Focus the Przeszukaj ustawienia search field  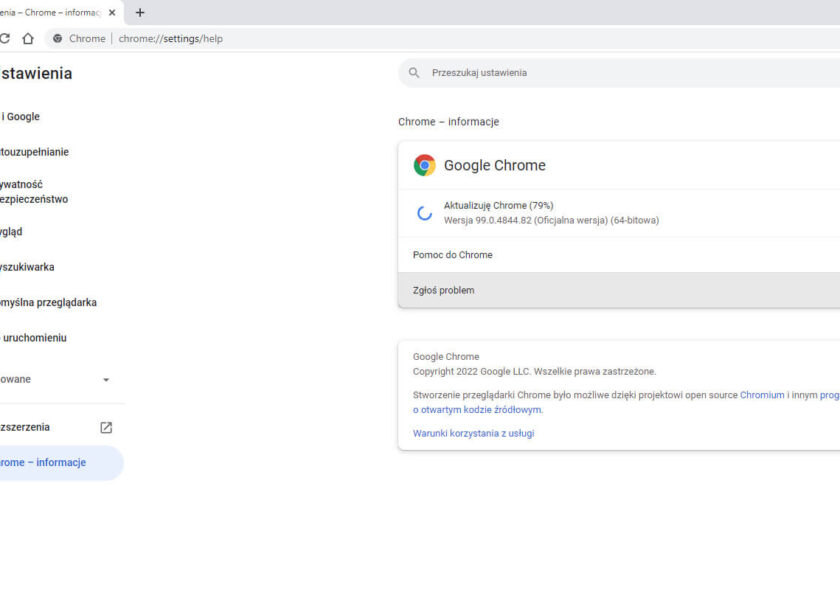pos(619,72)
